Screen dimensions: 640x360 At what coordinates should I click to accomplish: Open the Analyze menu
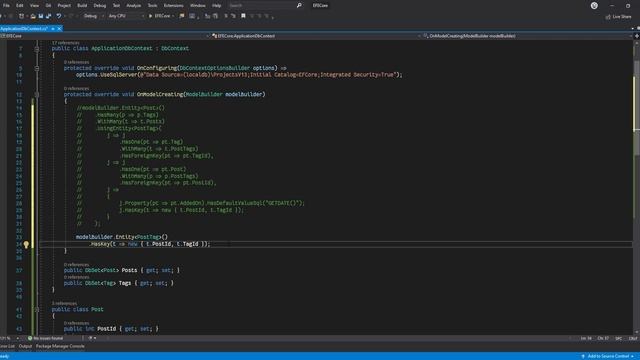tap(133, 6)
